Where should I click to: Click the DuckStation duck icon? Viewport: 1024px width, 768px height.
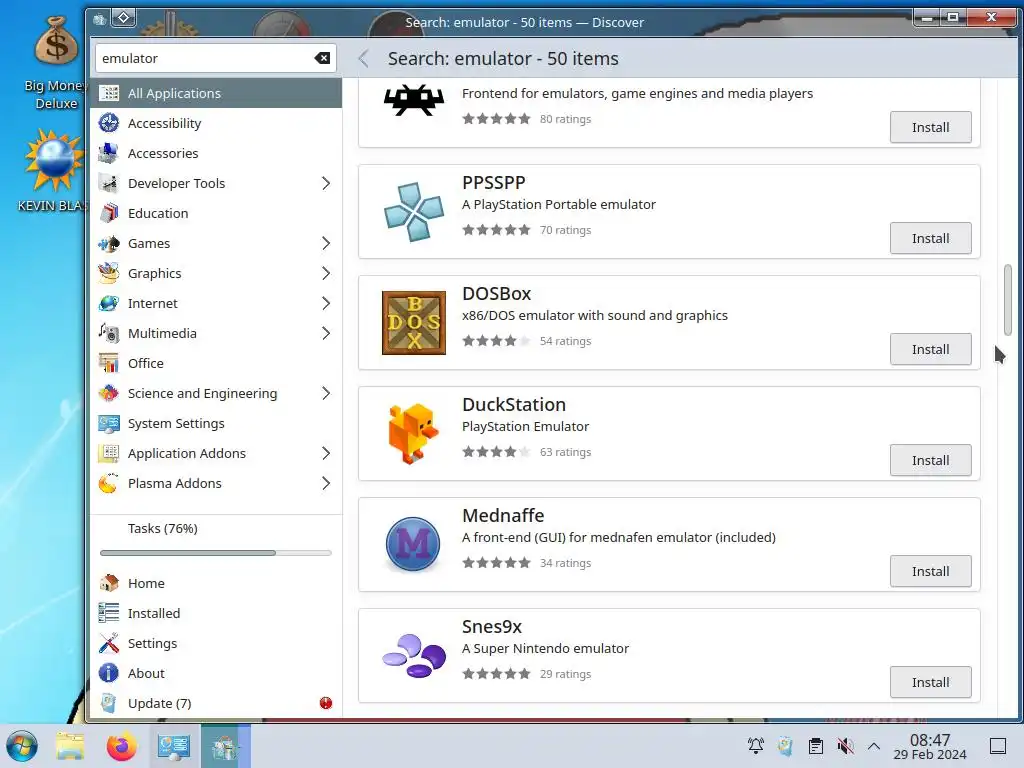[x=414, y=434]
